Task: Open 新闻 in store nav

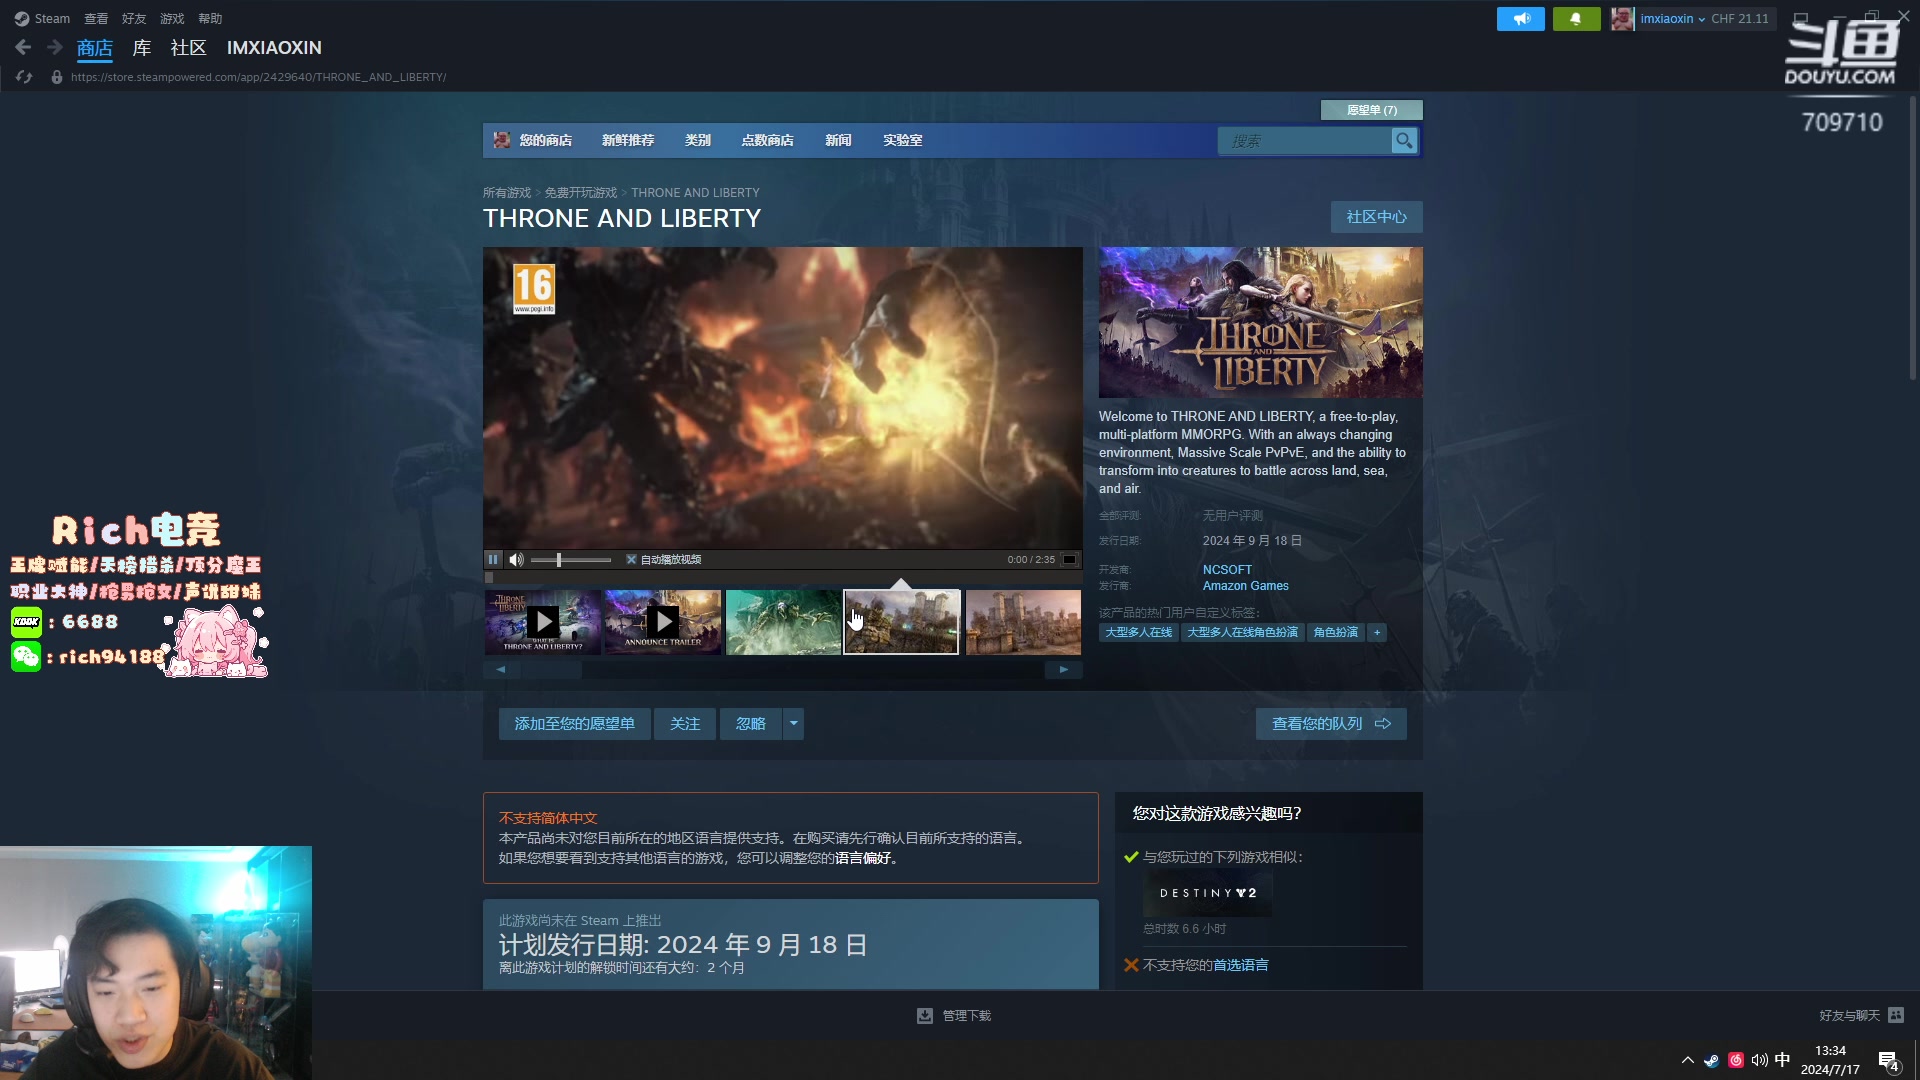Action: (x=838, y=141)
